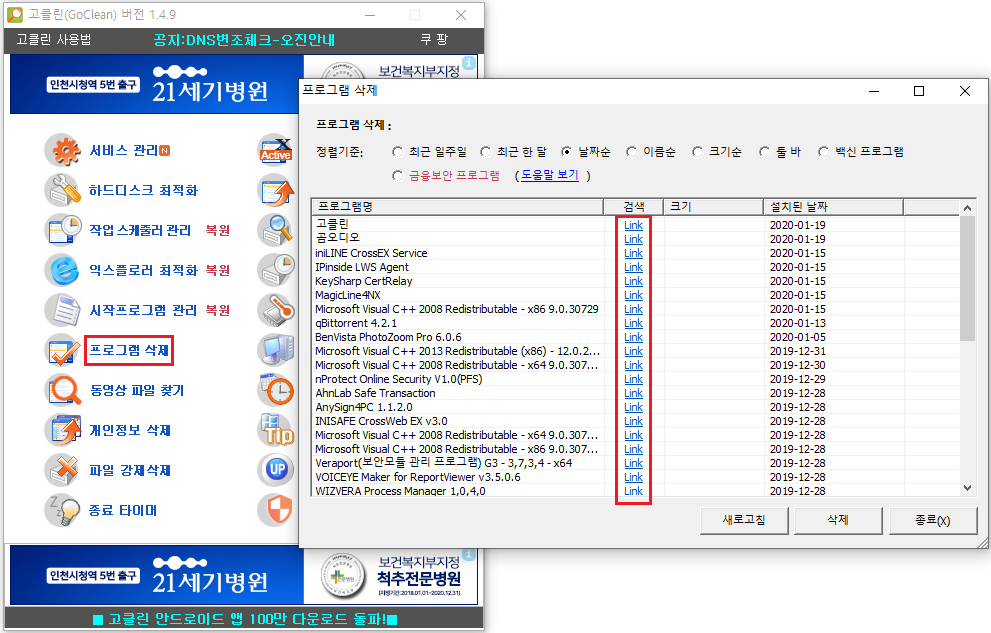Click the '복원' link next to 시작프로그램 관리
The height and width of the screenshot is (633, 991).
pos(217,310)
